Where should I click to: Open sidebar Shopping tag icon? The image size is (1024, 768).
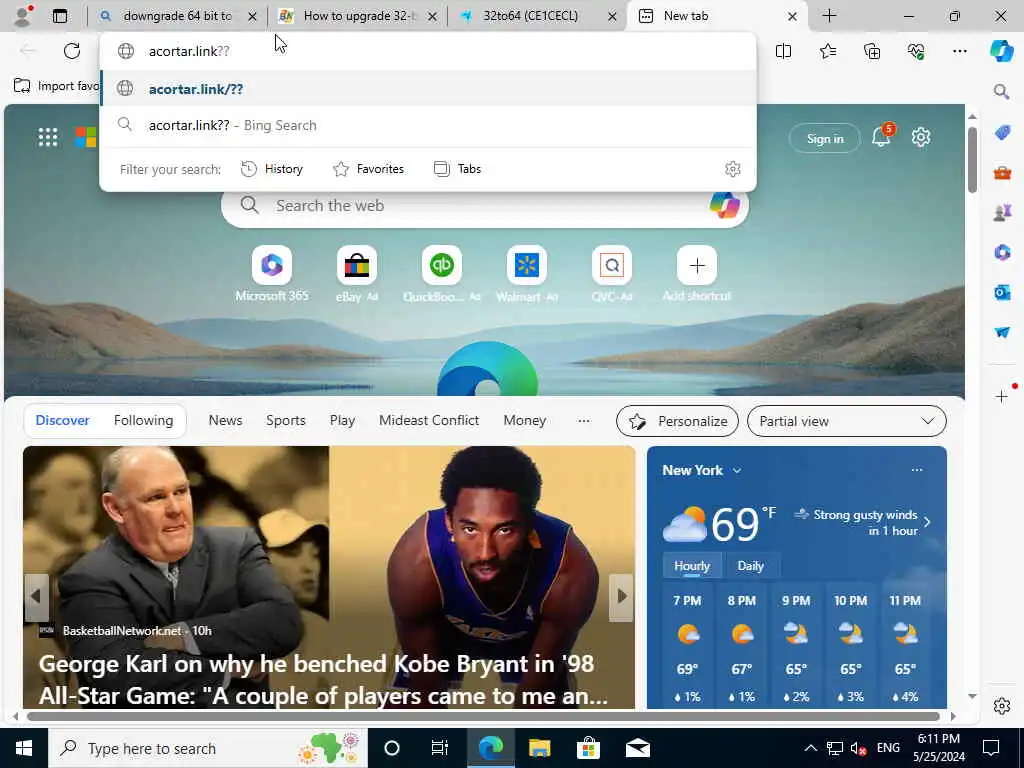tap(1002, 133)
